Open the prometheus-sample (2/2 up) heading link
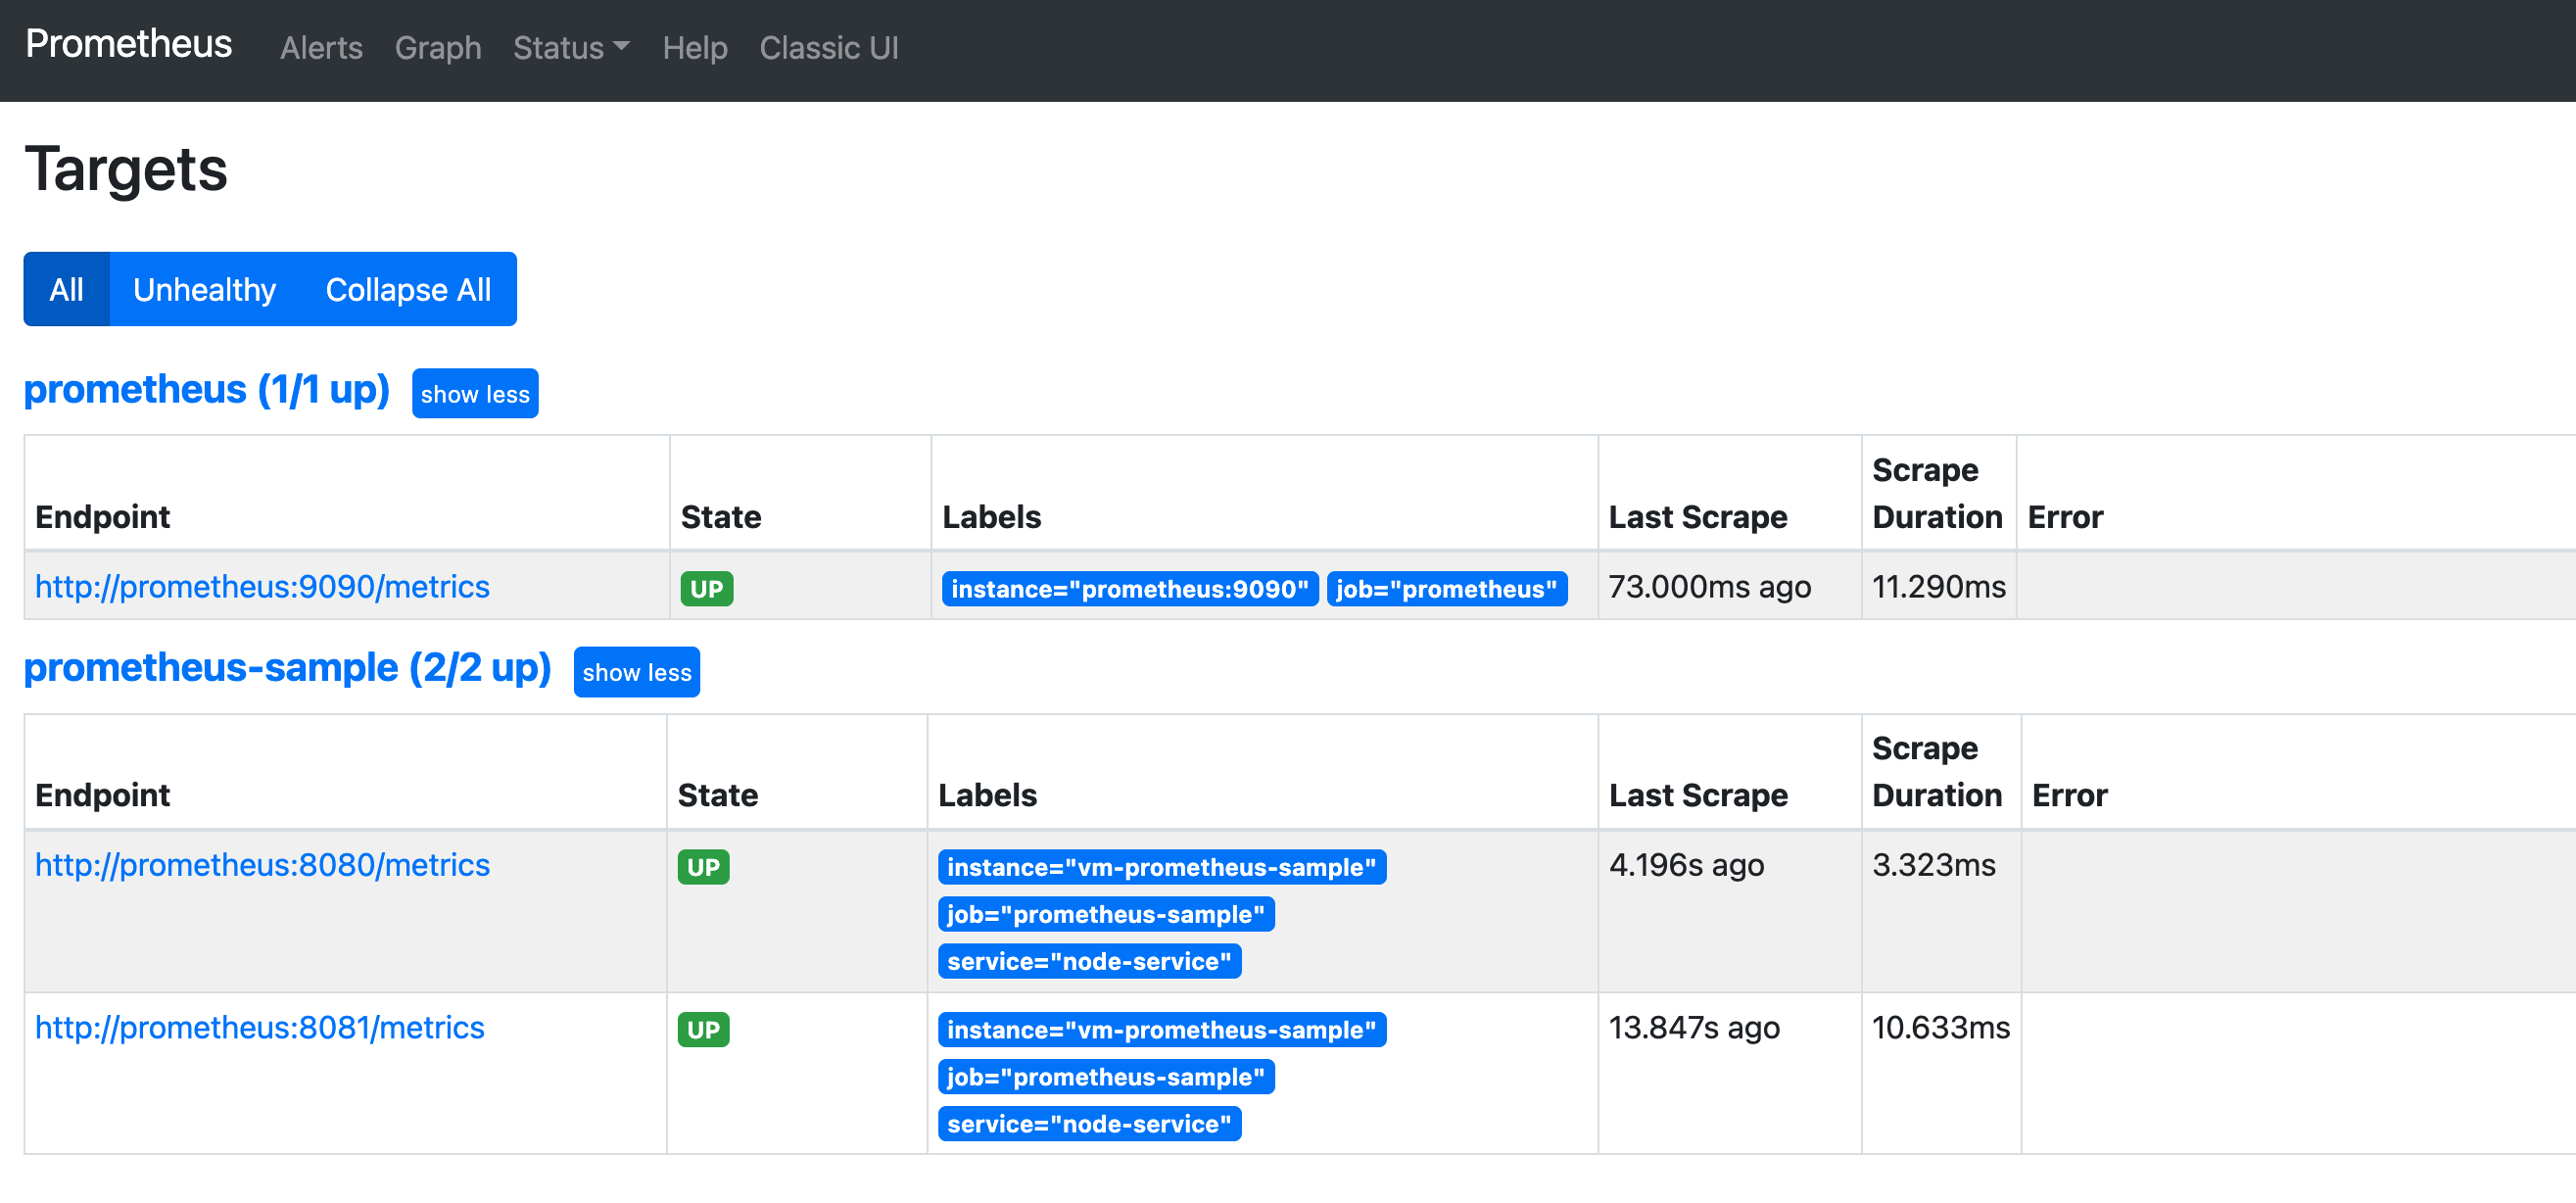2576x1203 pixels. click(x=288, y=668)
